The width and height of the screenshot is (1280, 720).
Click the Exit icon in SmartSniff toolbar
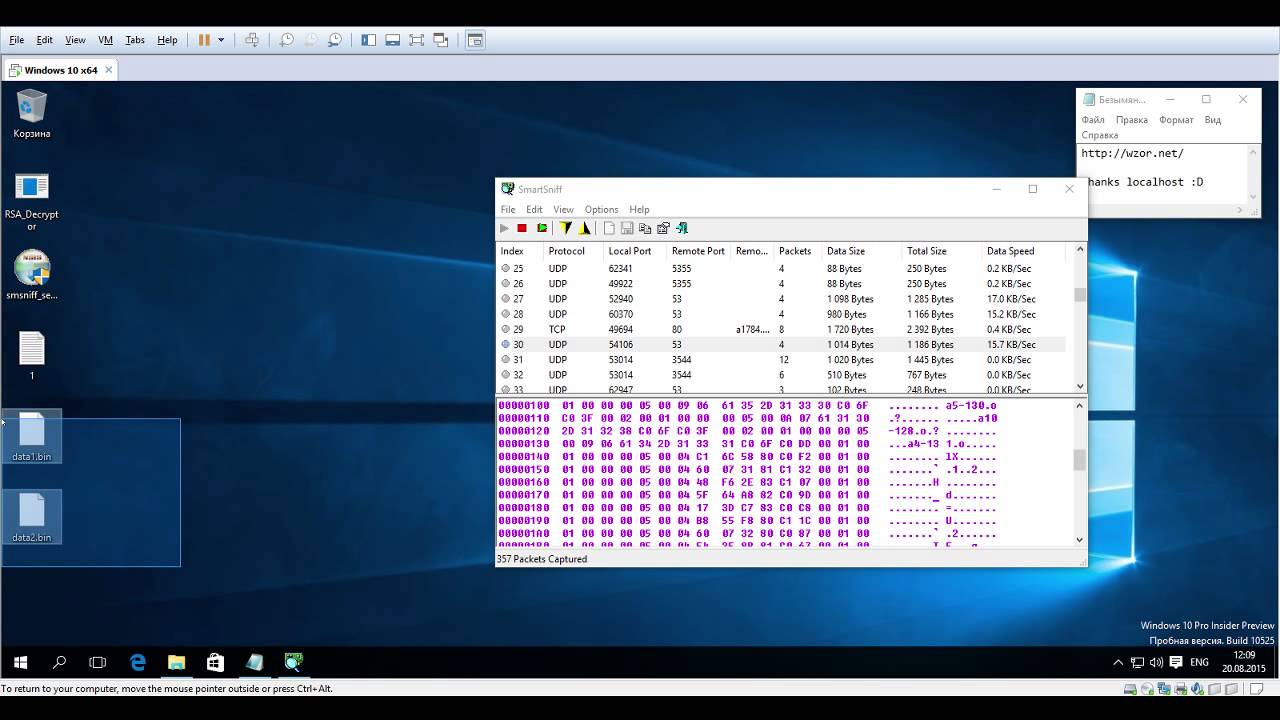682,228
